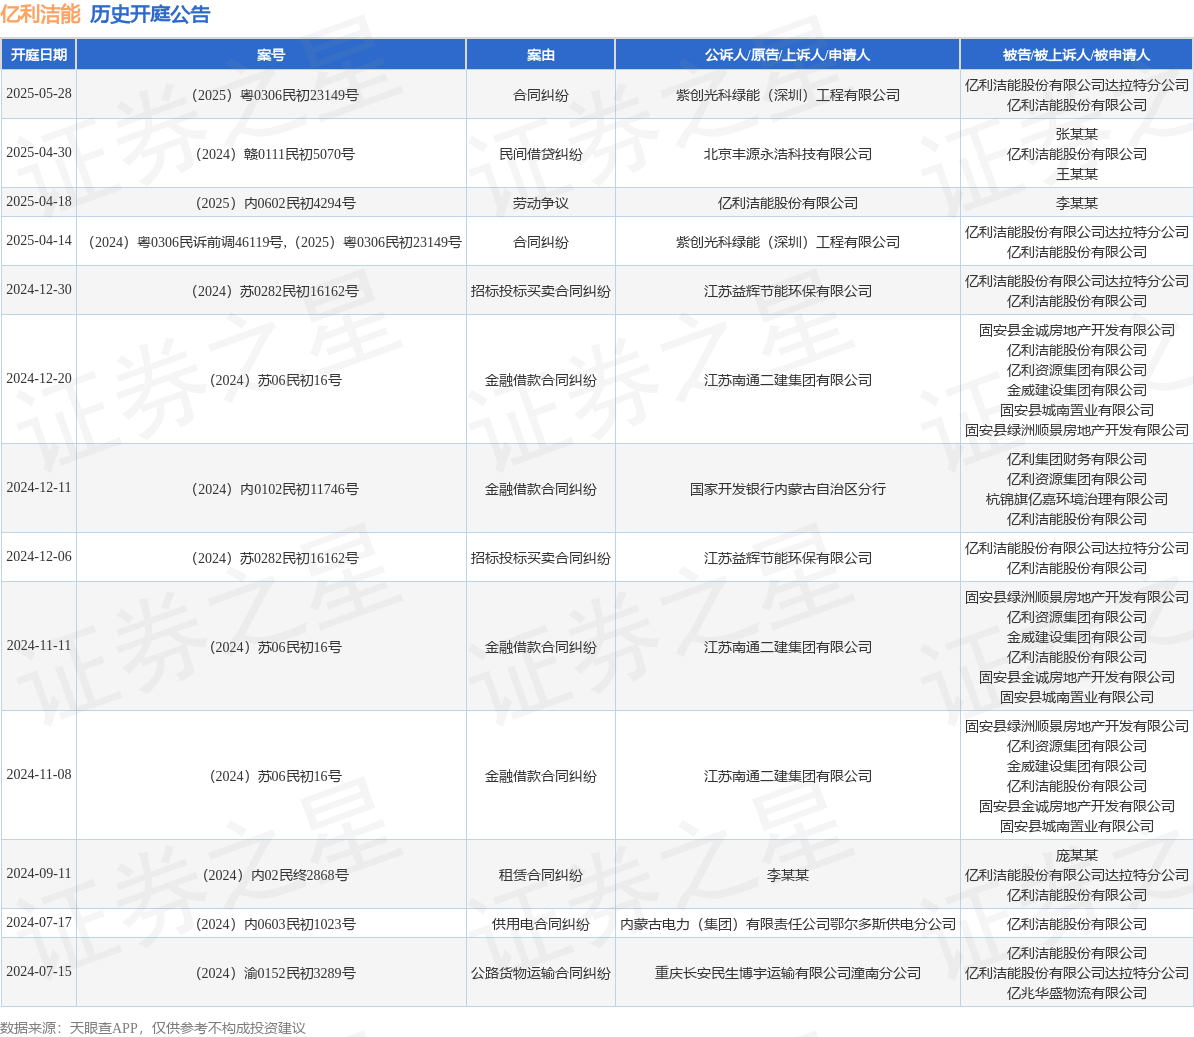Viewport: 1194px width, 1037px height.
Task: Select the date cell 2025-04-18
Action: pos(39,202)
